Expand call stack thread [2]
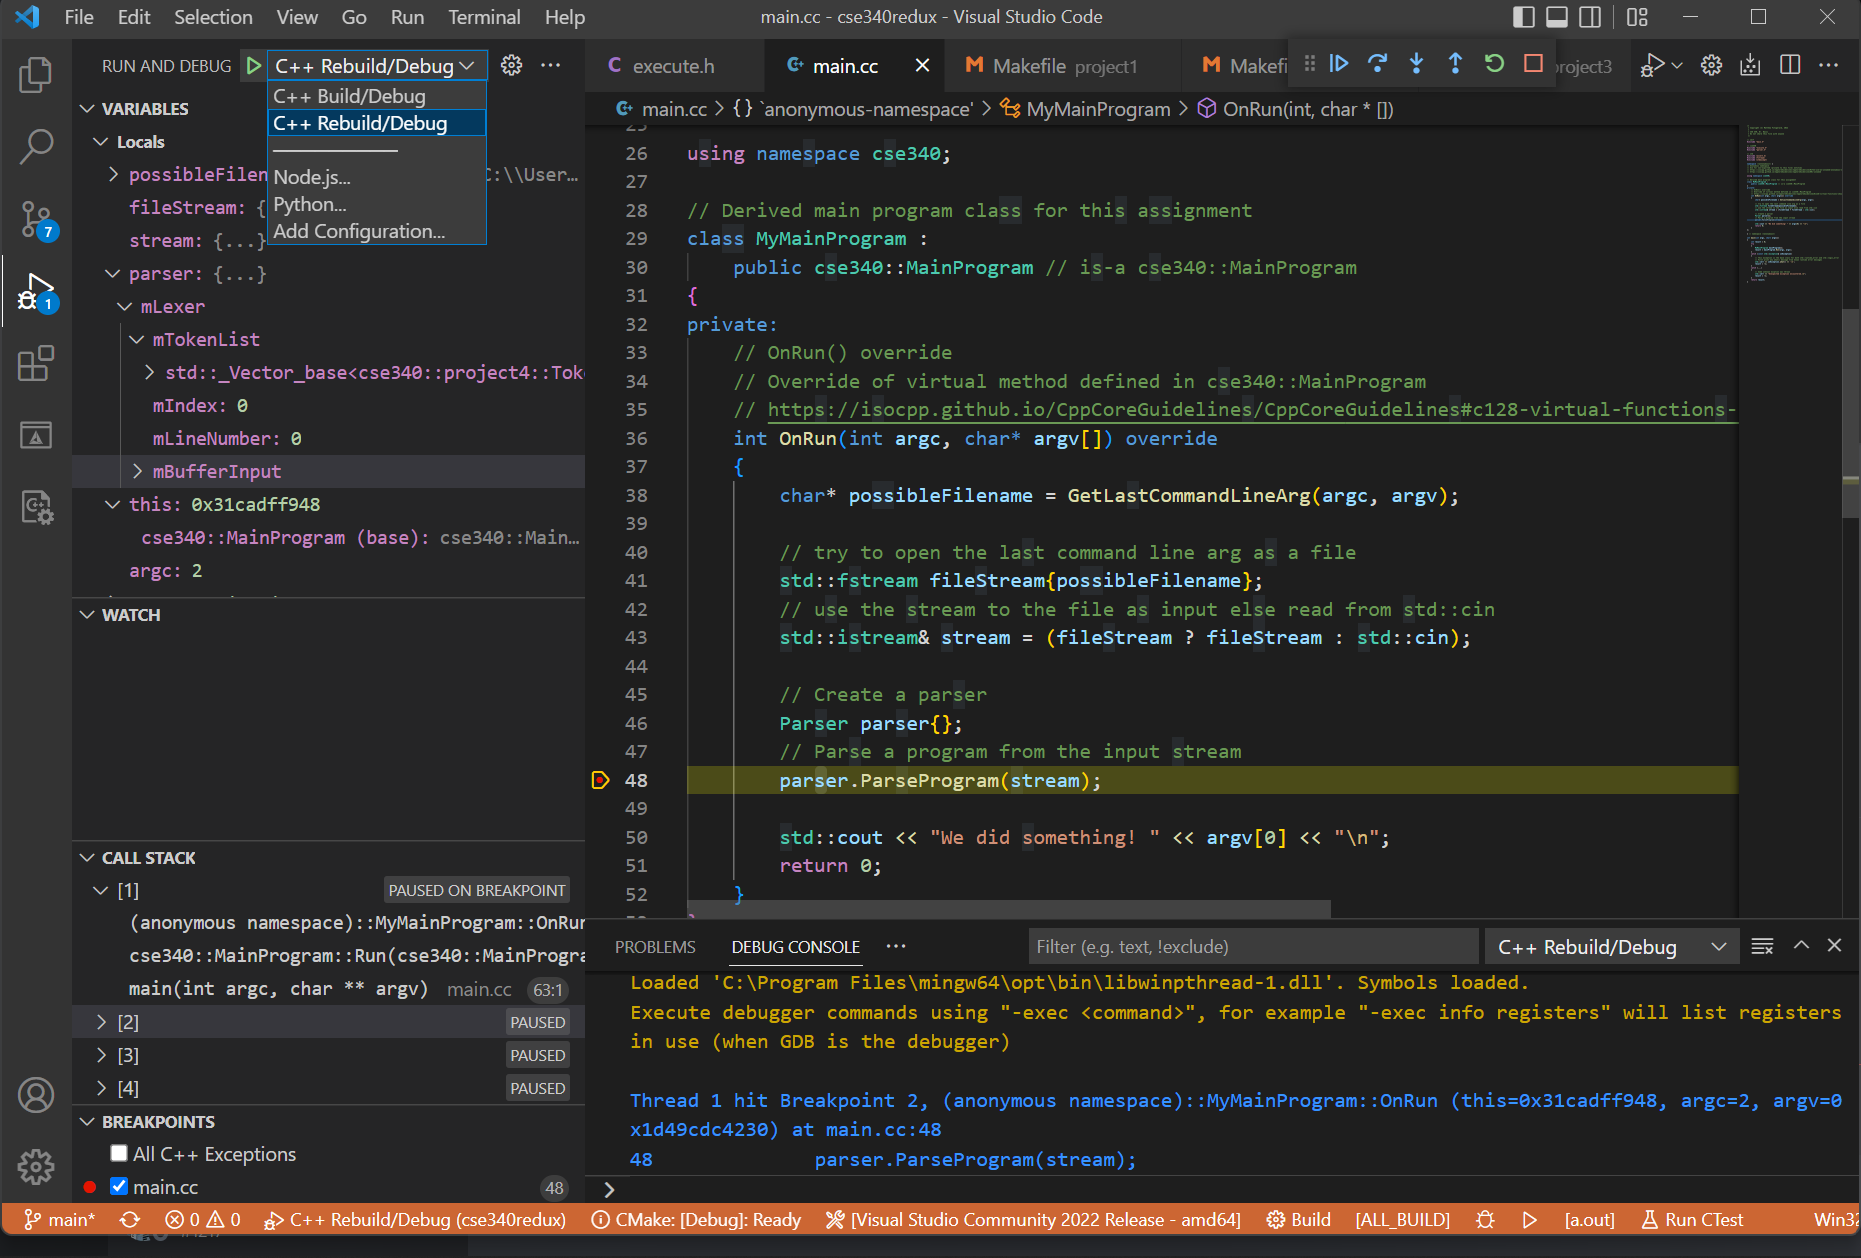This screenshot has height=1258, width=1861. [x=101, y=1022]
